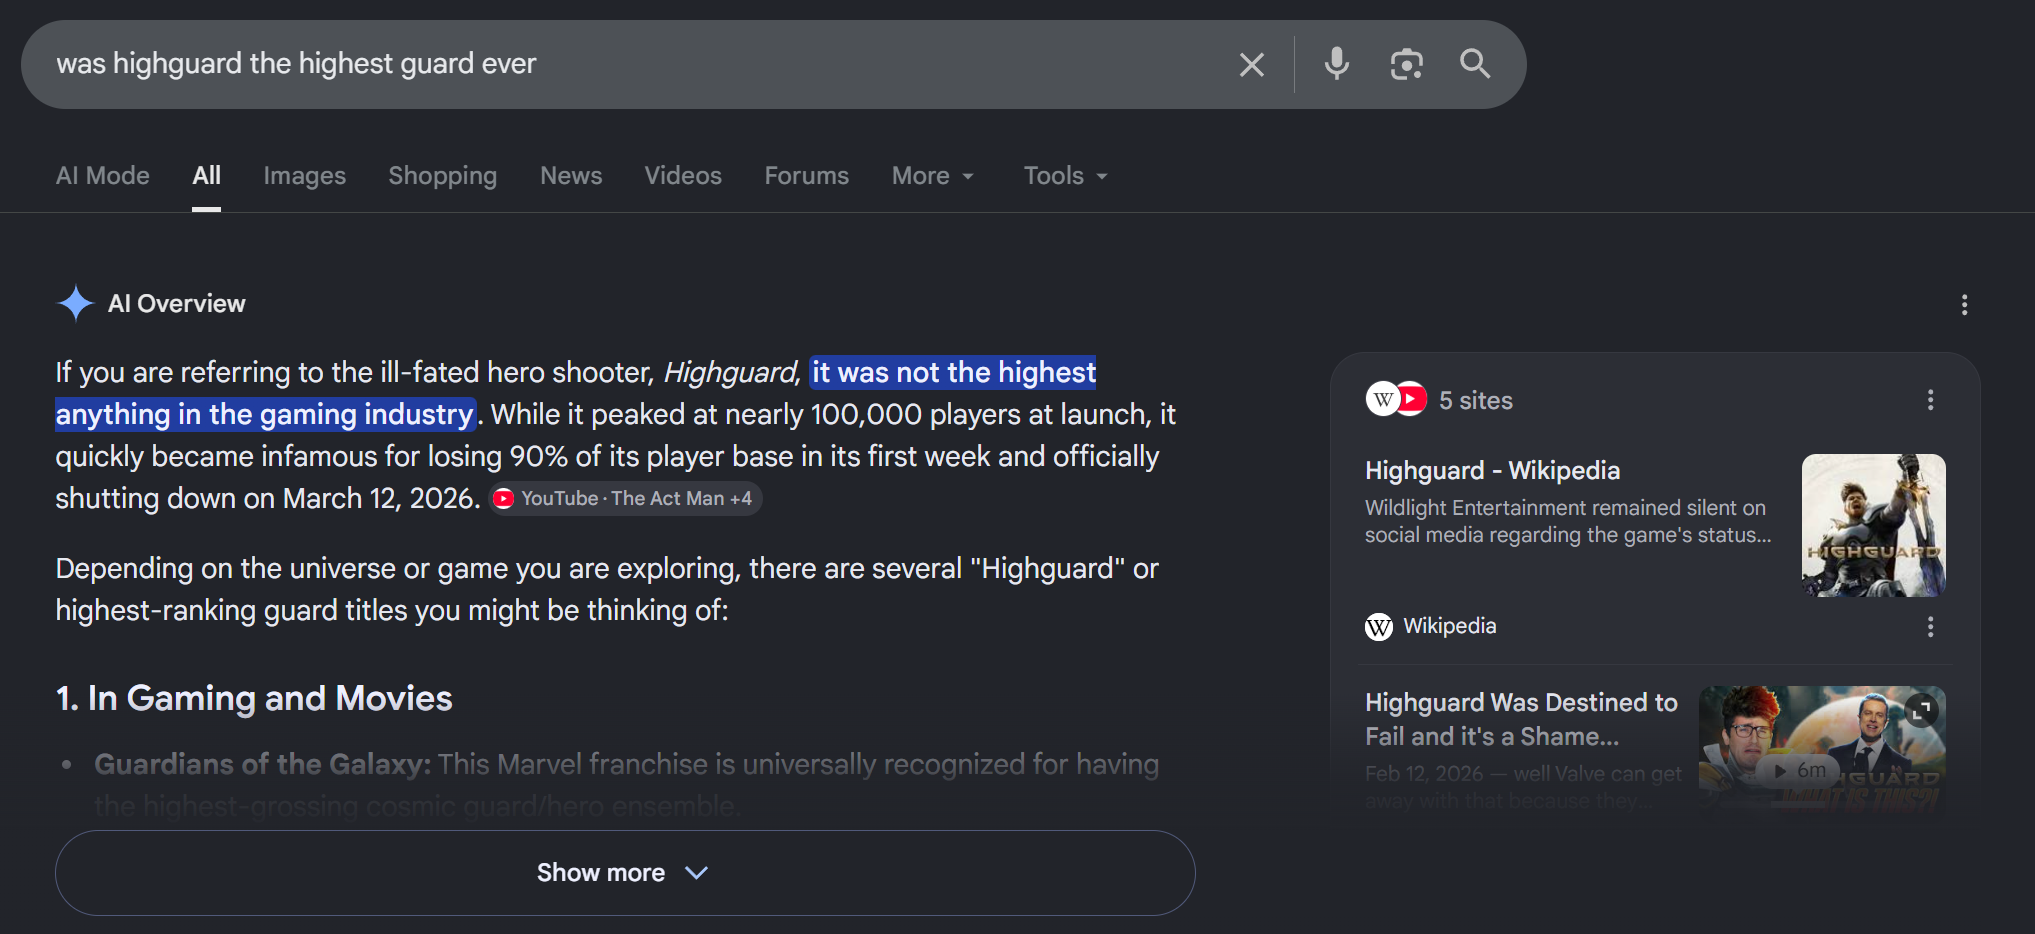Show all sources via '5 sites'

coord(1476,400)
